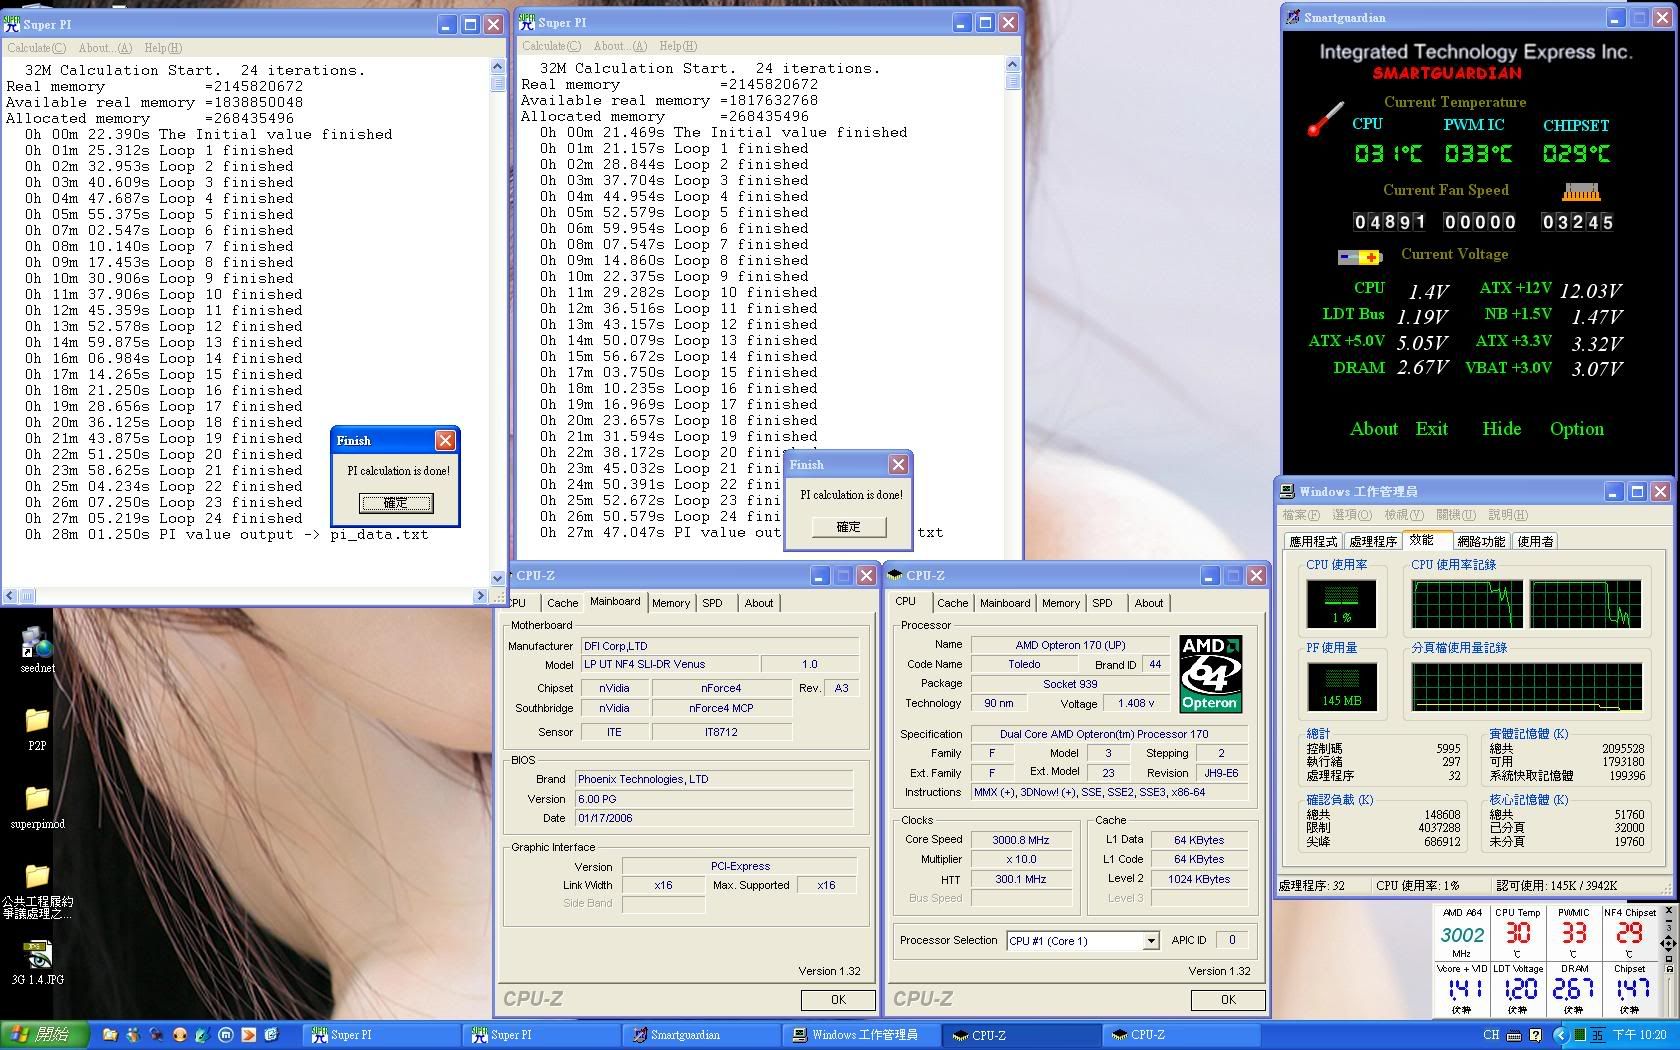1680x1050 pixels.
Task: Click OK in CPU-Z Mainboard window
Action: [x=838, y=999]
